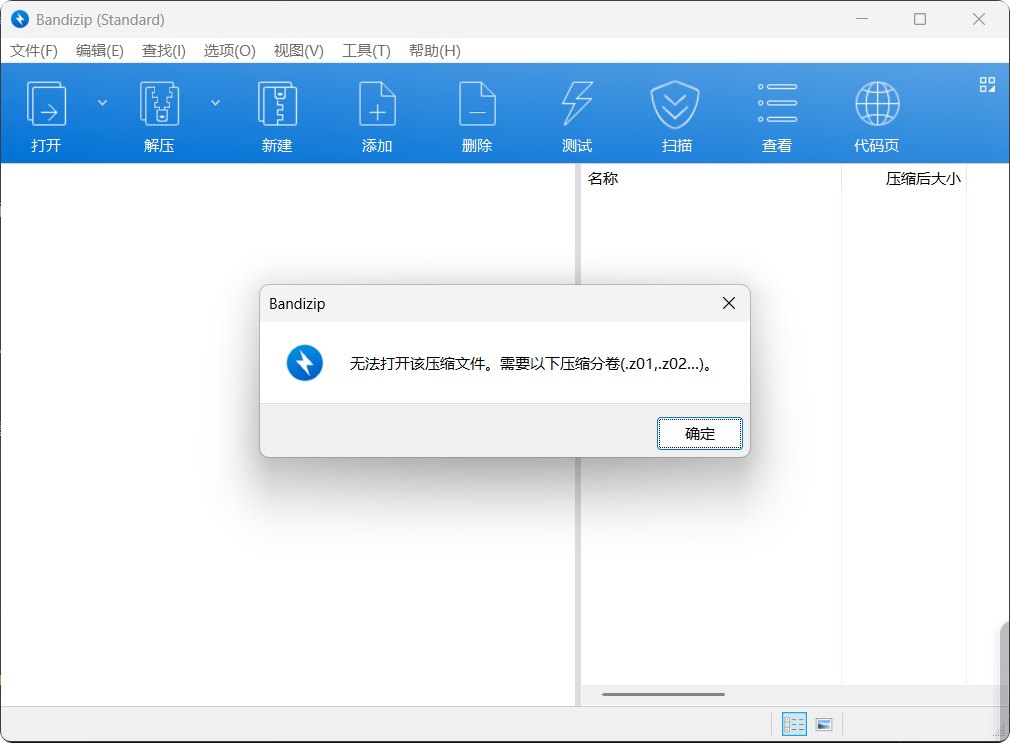Select the 打开 (Open) toolbar icon
1010x743 pixels.
pyautogui.click(x=45, y=113)
